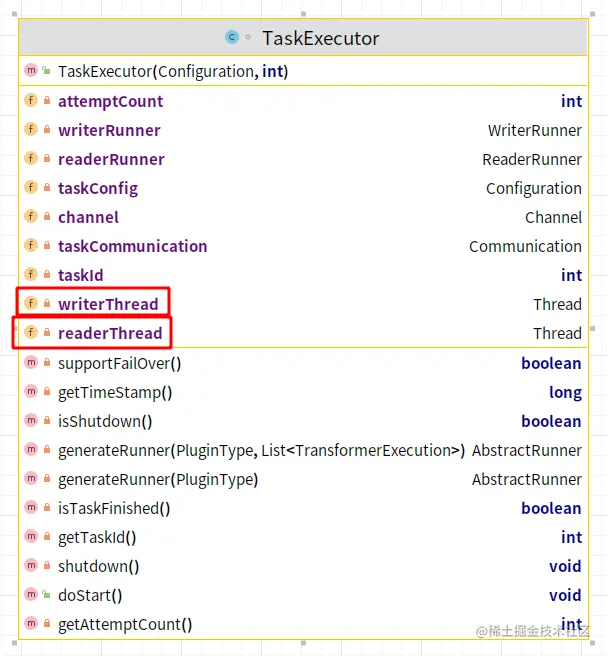Select the TaskExecutor class title text
608x656 pixels.
[321, 38]
